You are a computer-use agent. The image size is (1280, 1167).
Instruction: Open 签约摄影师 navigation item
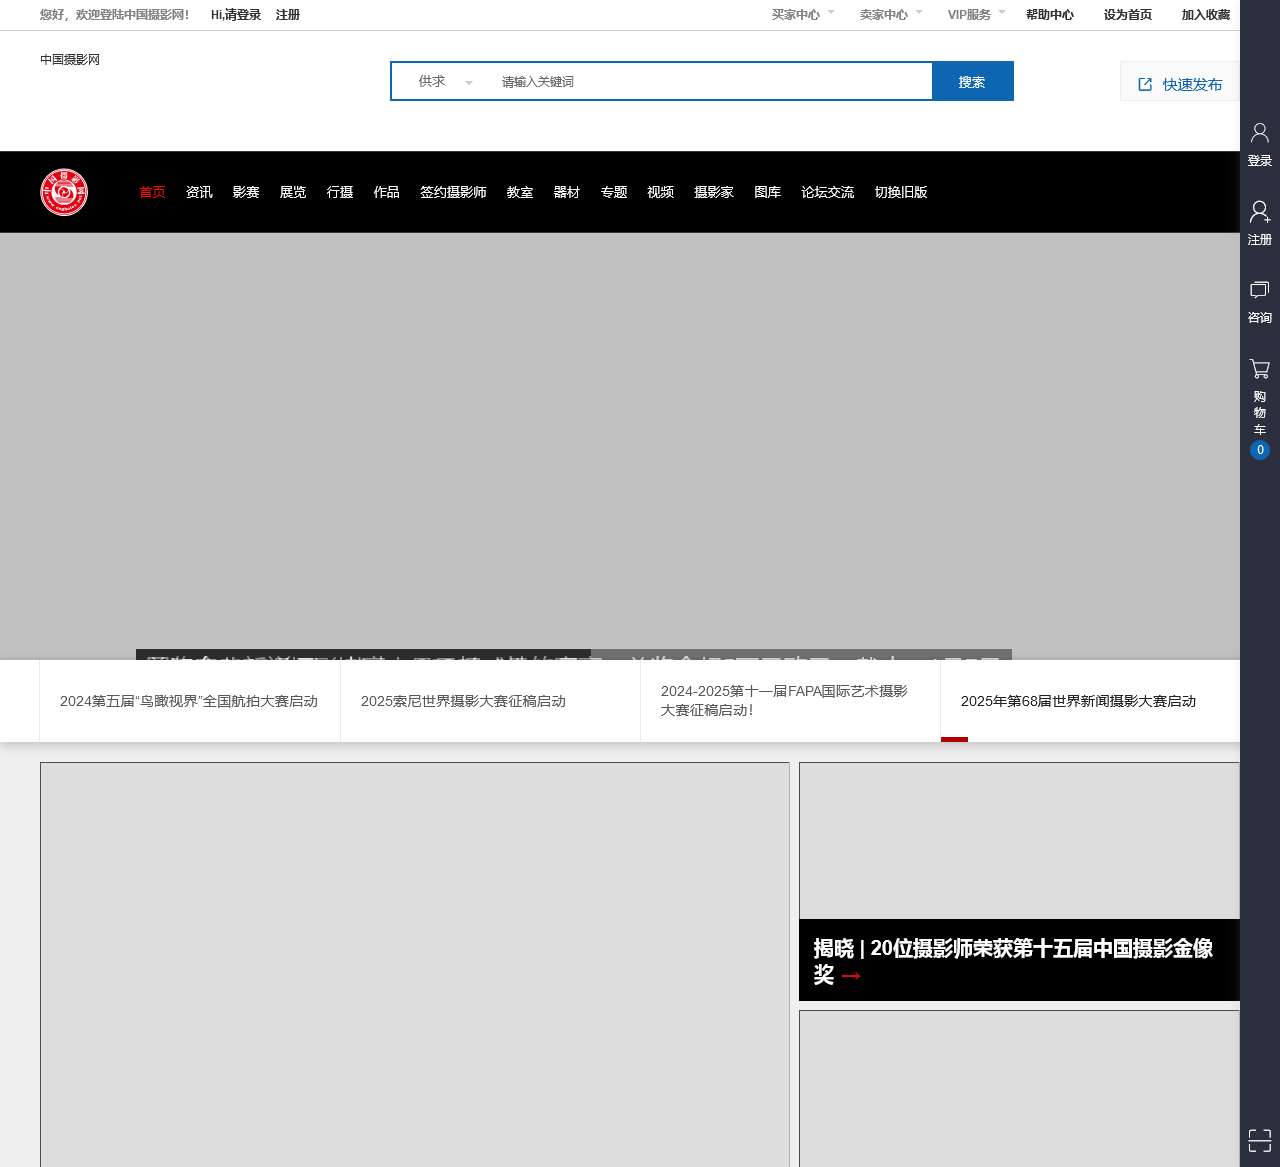453,192
